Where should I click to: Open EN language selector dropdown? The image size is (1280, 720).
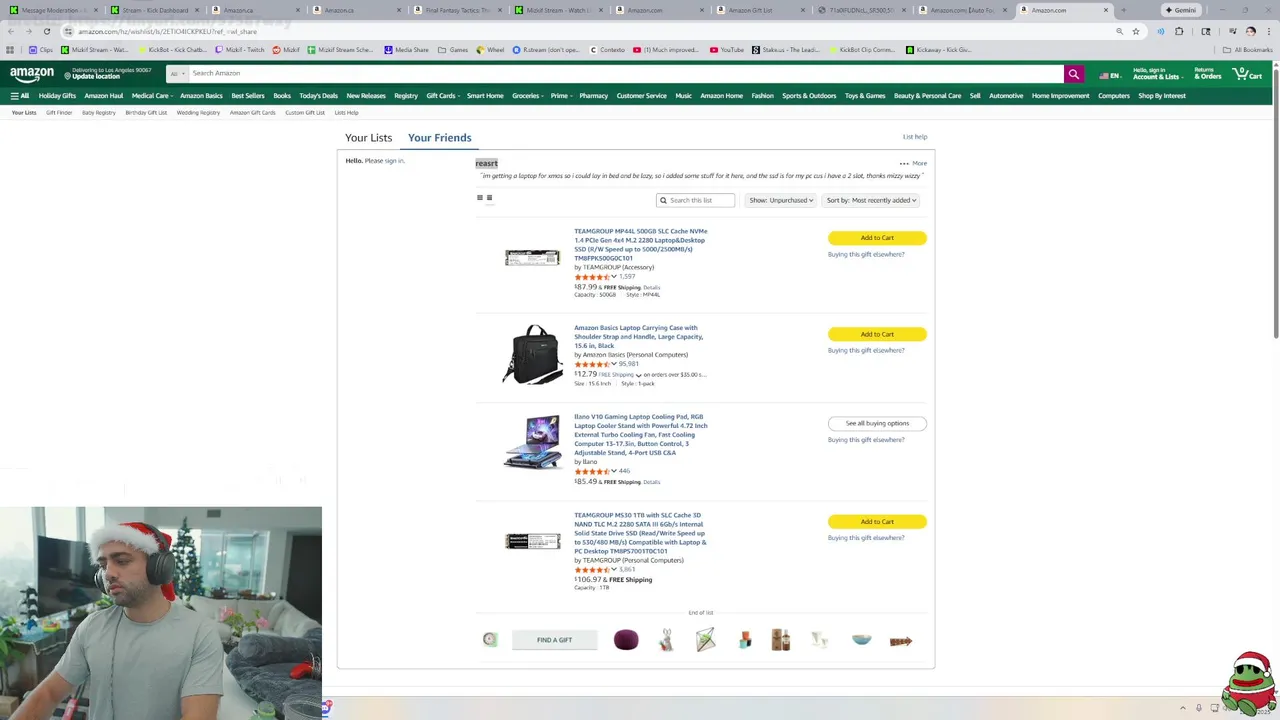coord(1109,75)
